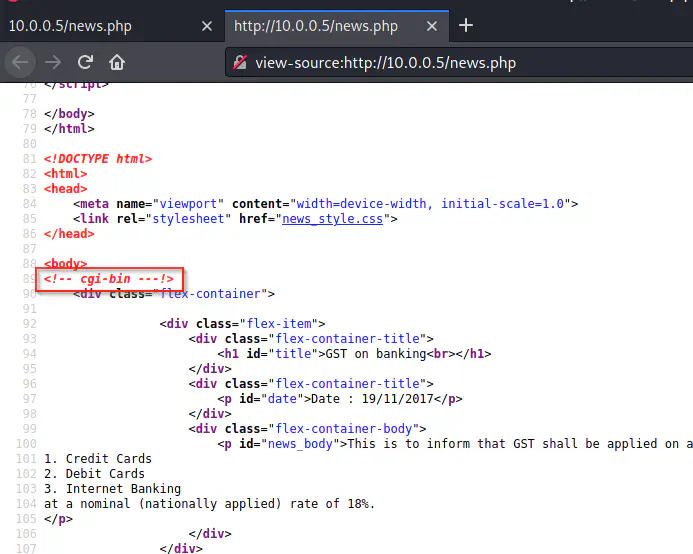Image resolution: width=693 pixels, height=554 pixels.
Task: Go to the Home page
Action: pyautogui.click(x=117, y=62)
